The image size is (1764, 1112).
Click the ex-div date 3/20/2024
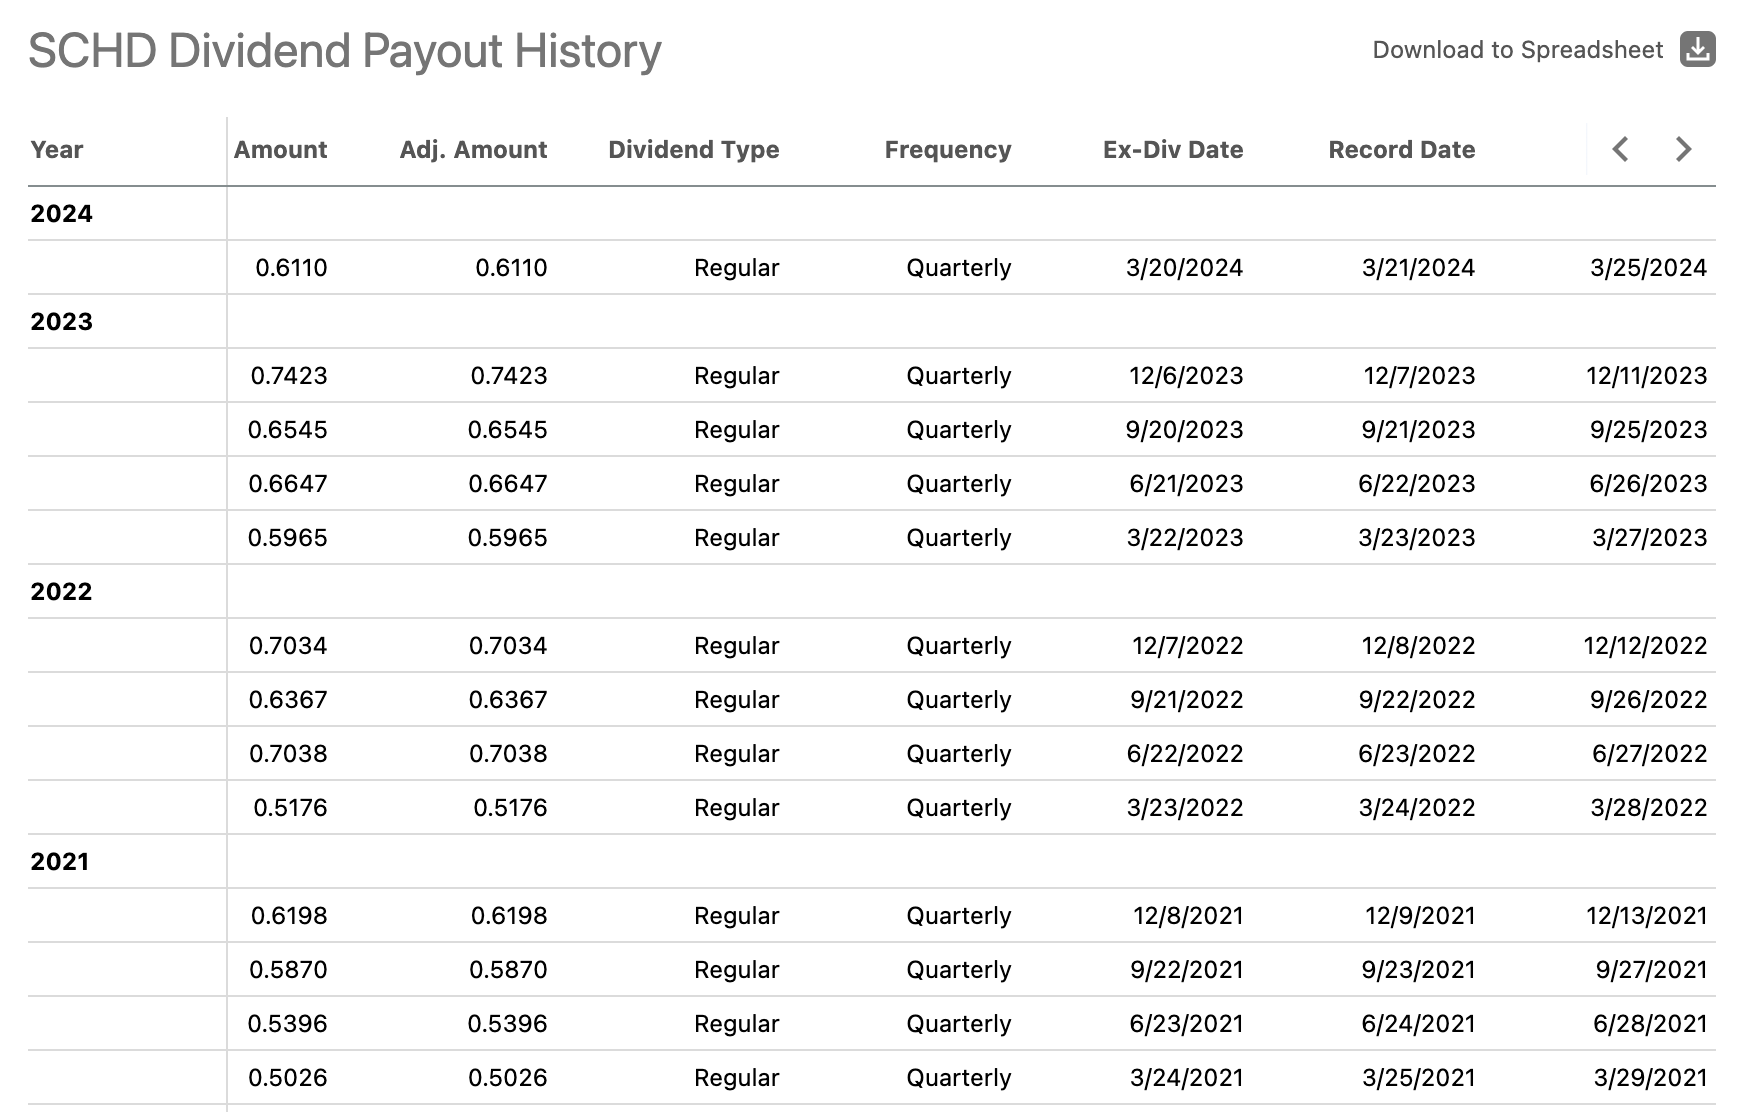point(1184,268)
